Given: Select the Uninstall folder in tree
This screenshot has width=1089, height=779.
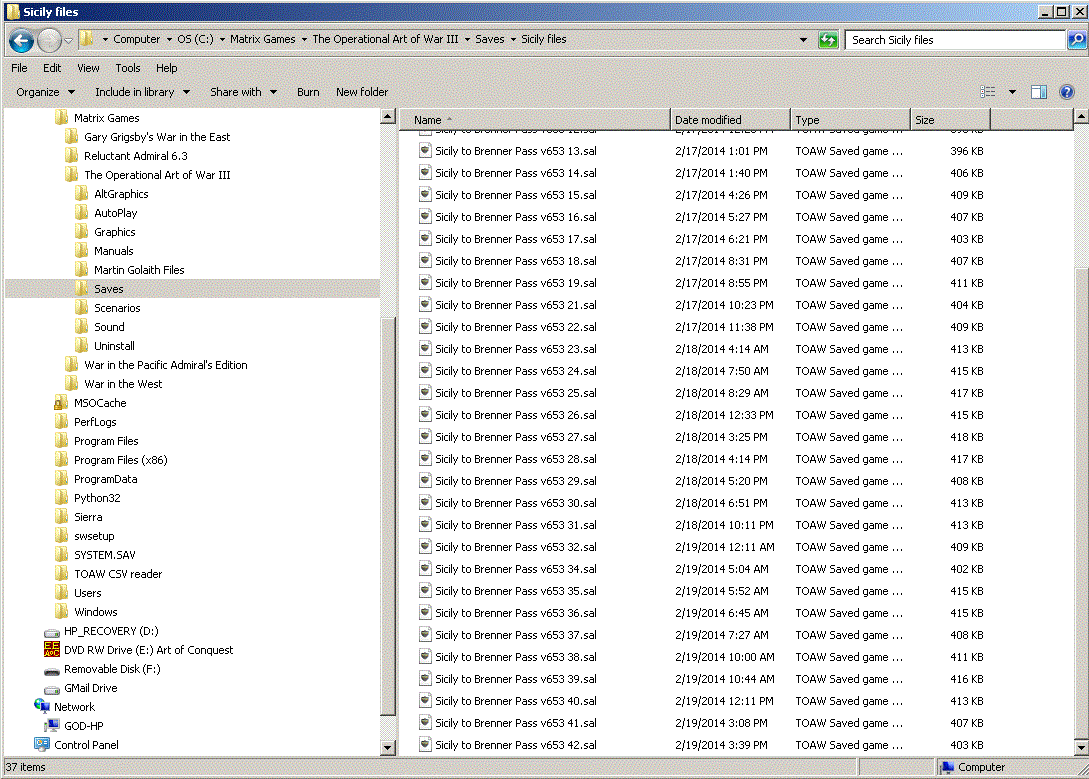Looking at the screenshot, I should pos(114,346).
